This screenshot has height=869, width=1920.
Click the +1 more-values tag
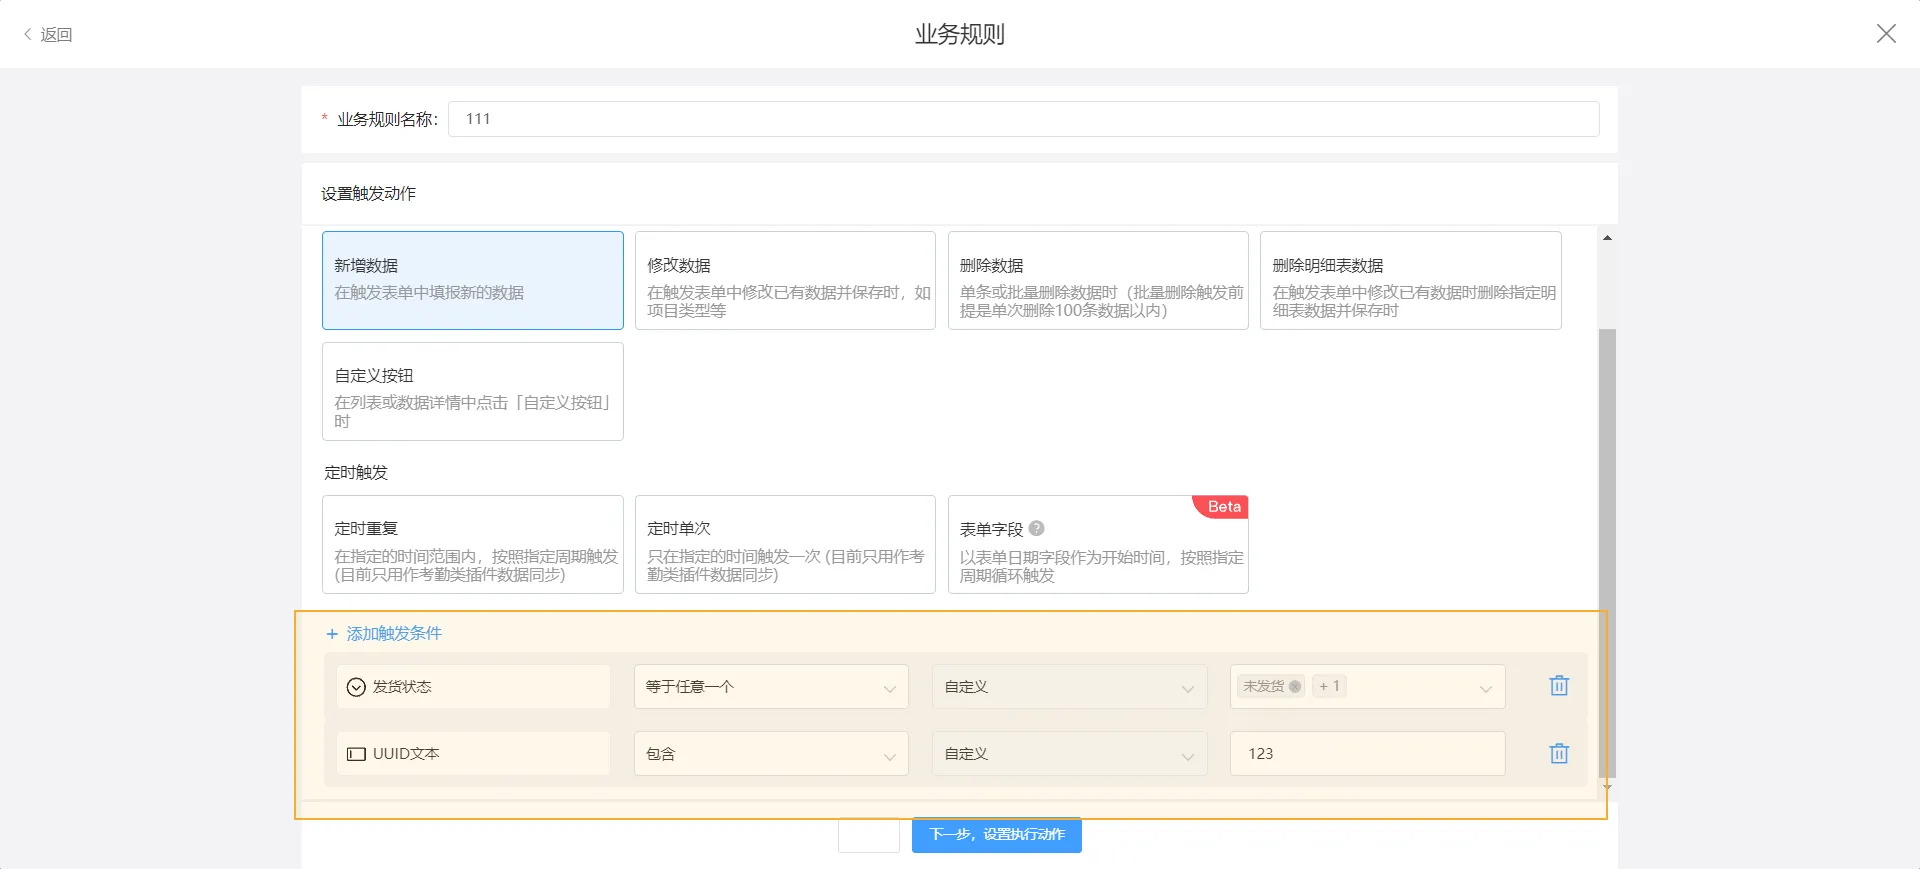[1329, 687]
